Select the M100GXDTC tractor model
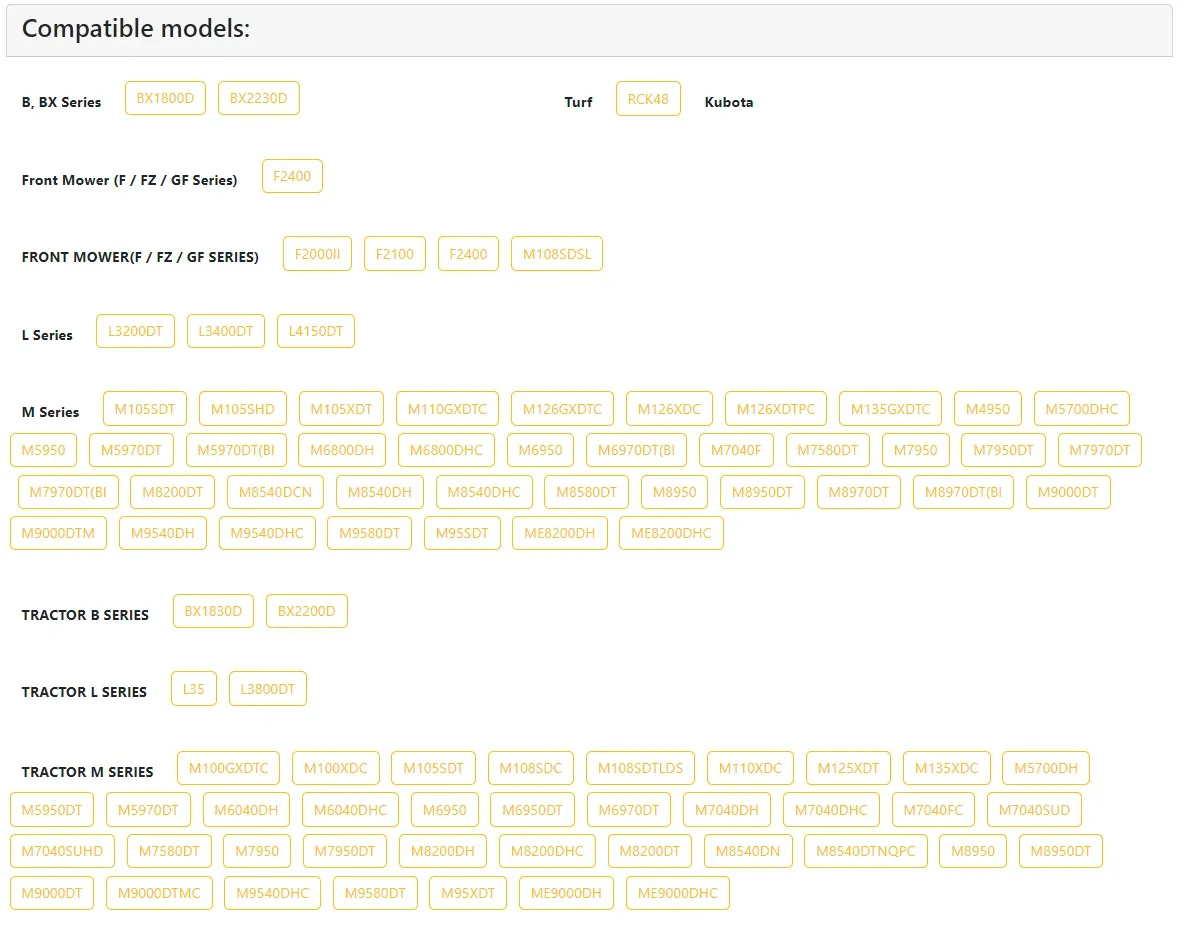 pyautogui.click(x=228, y=768)
